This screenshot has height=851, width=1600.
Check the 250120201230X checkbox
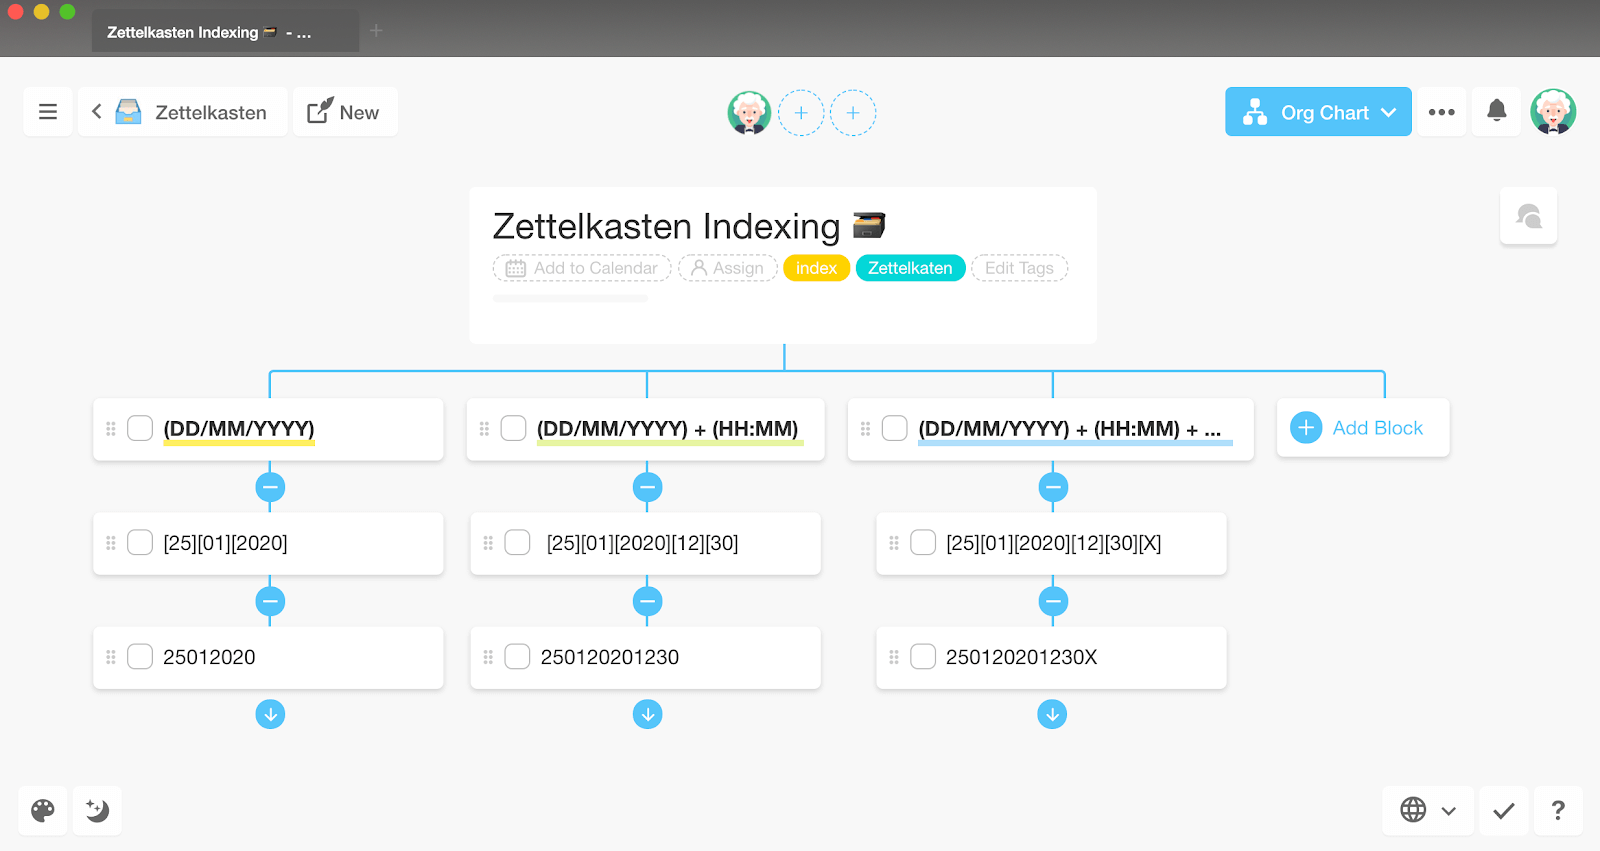pyautogui.click(x=923, y=656)
